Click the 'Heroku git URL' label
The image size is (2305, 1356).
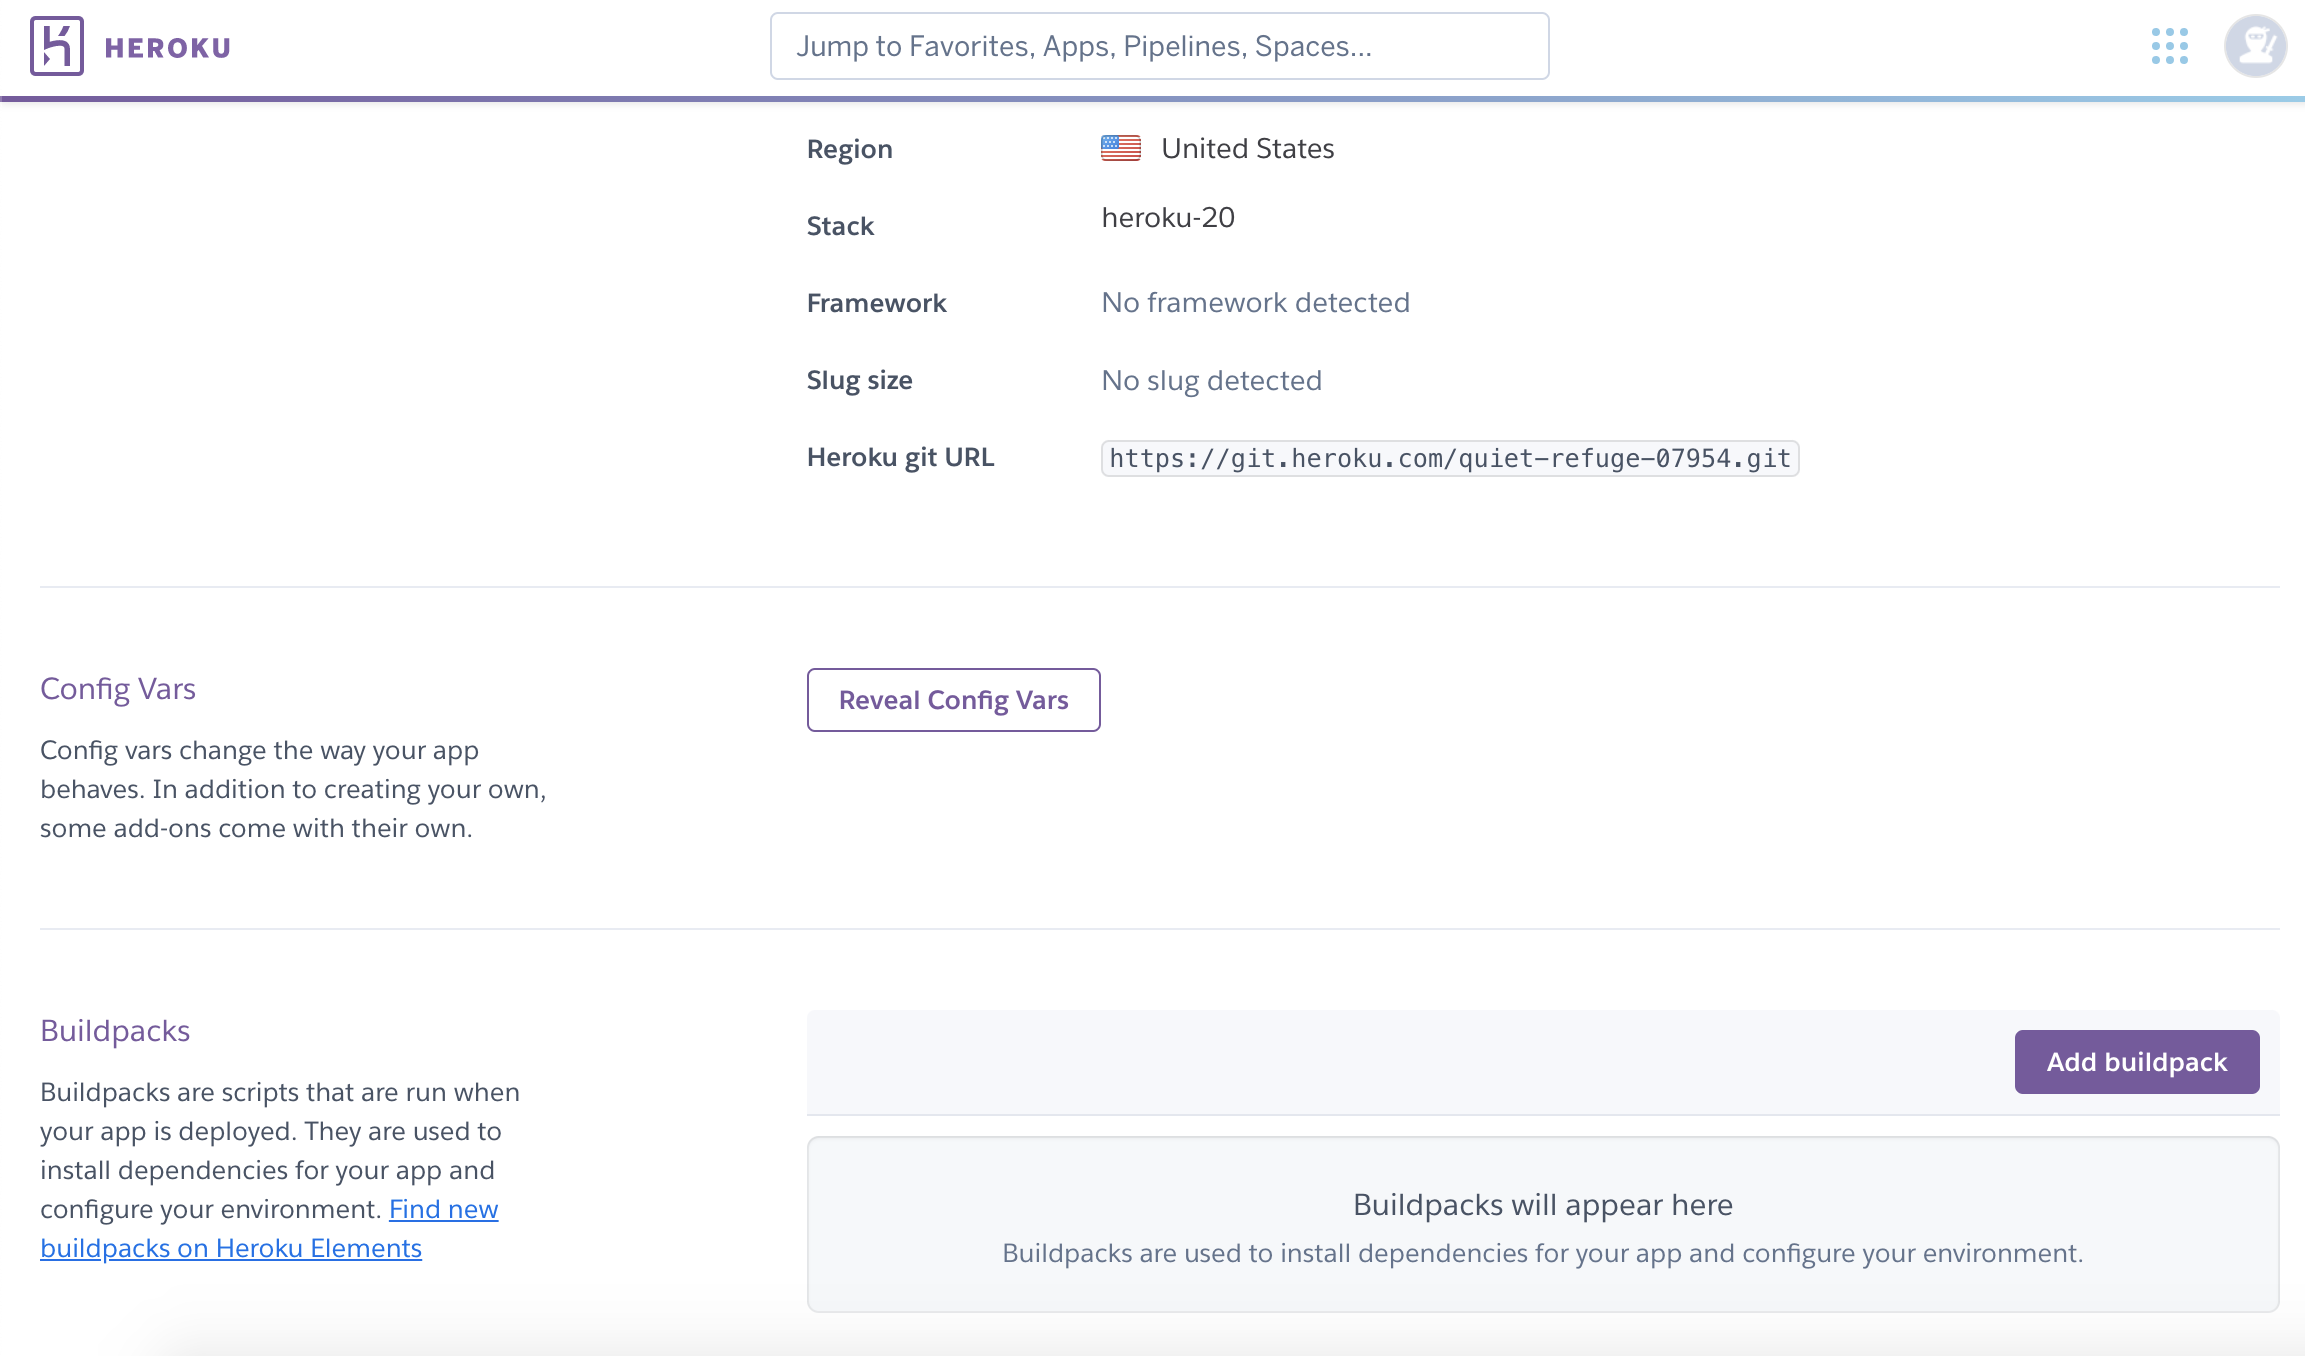click(x=900, y=457)
